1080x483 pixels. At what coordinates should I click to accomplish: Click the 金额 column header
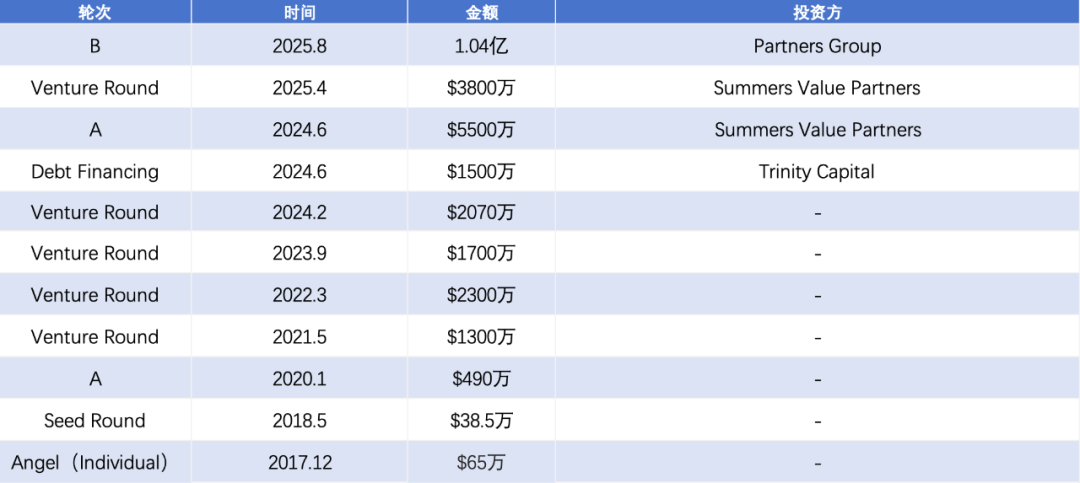pyautogui.click(x=481, y=12)
